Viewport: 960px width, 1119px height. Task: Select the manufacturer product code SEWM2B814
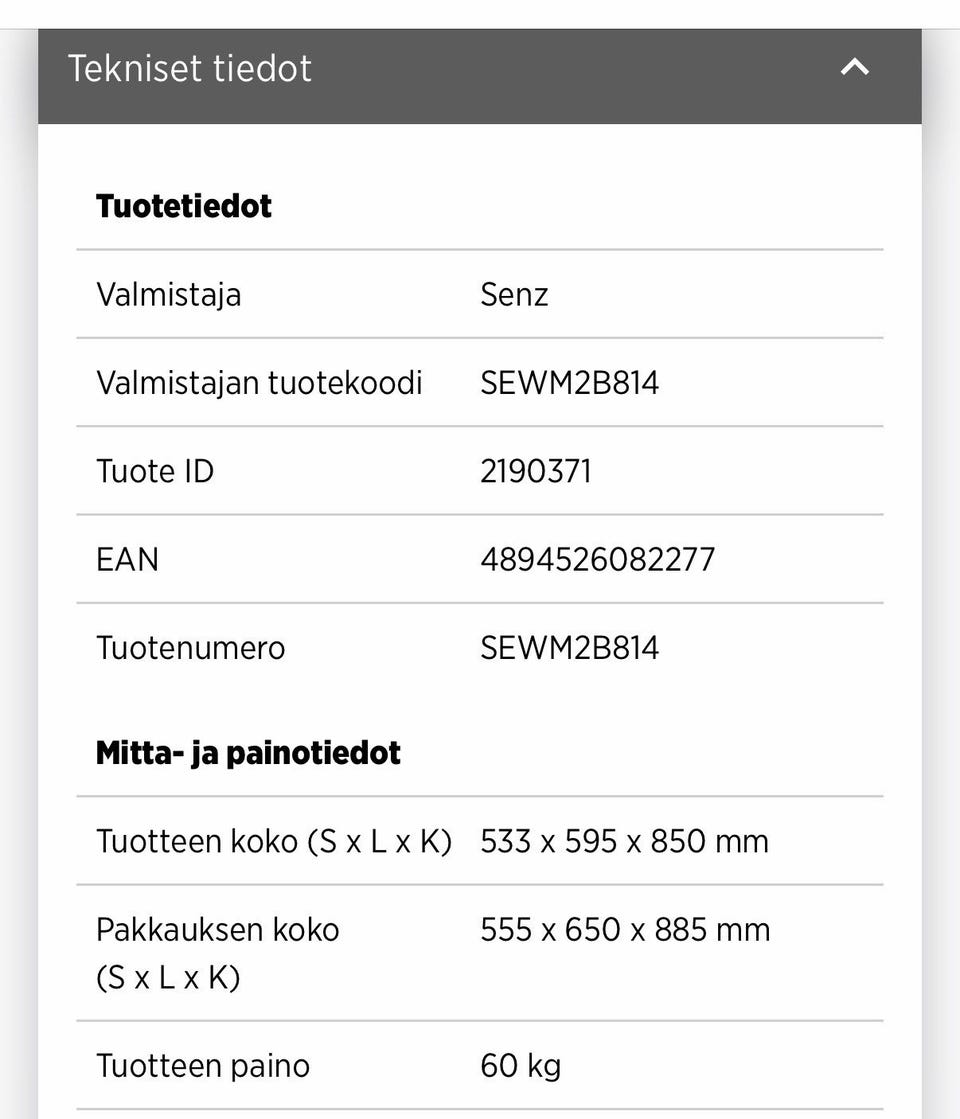click(569, 383)
